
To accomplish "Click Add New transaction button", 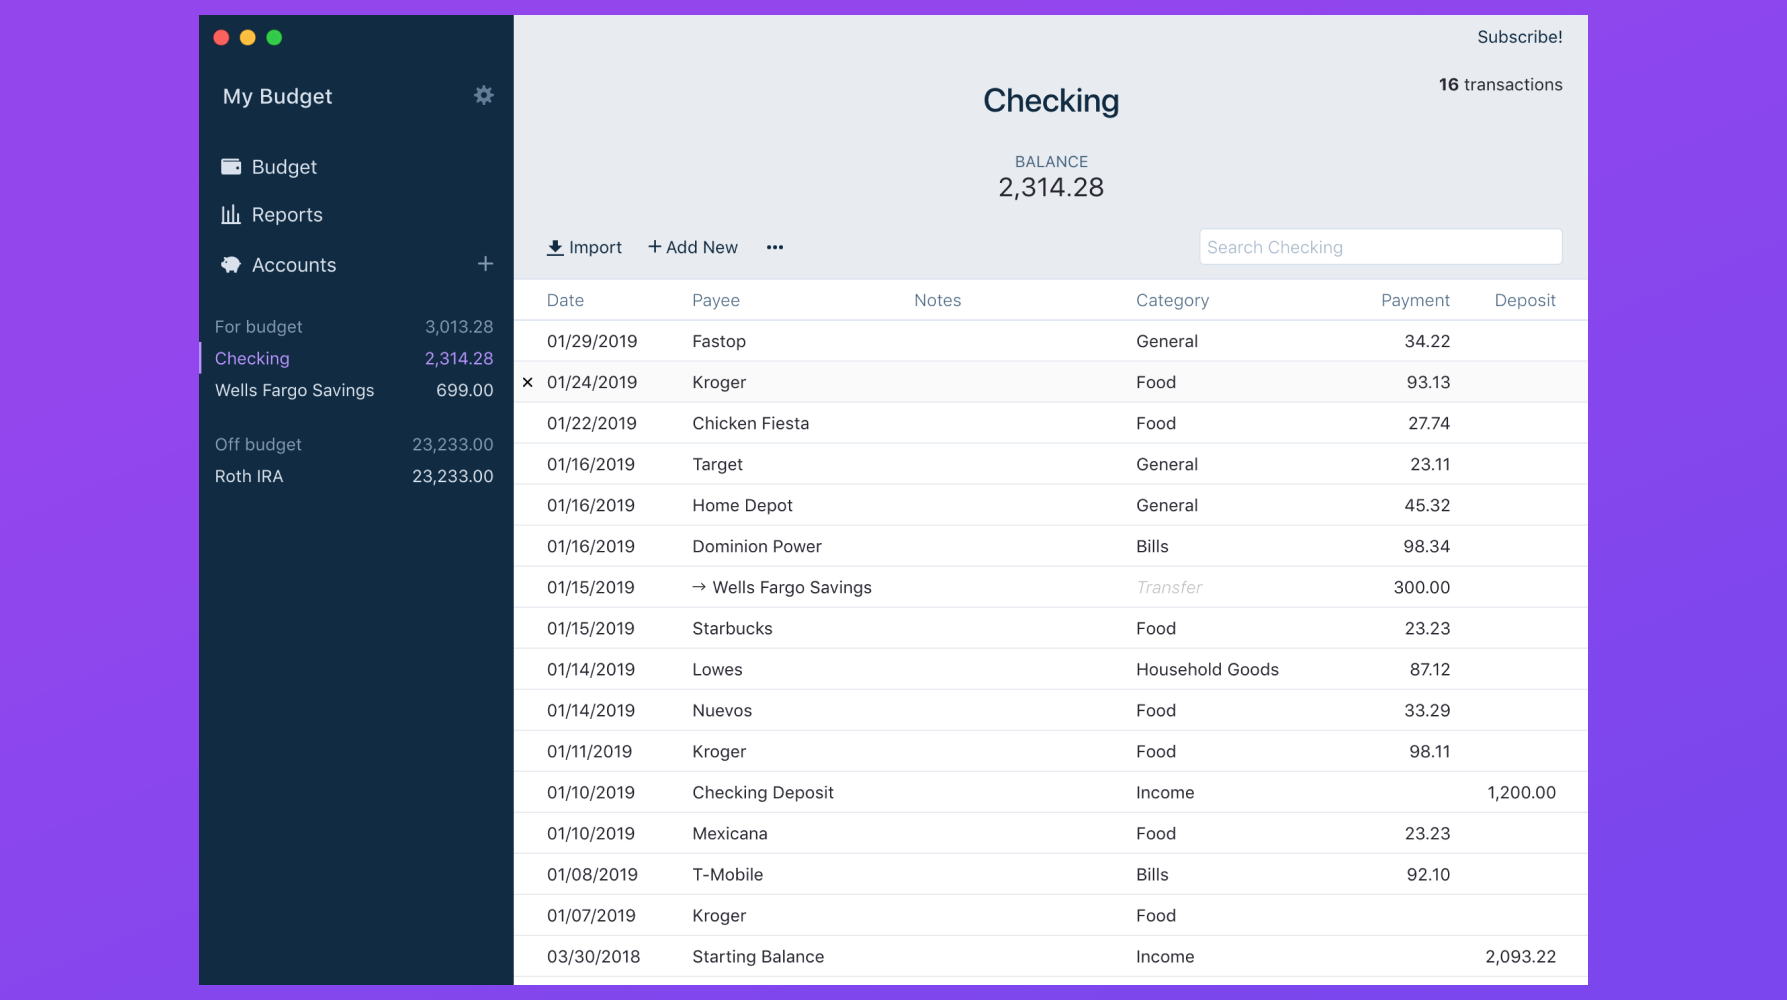I will coord(693,247).
